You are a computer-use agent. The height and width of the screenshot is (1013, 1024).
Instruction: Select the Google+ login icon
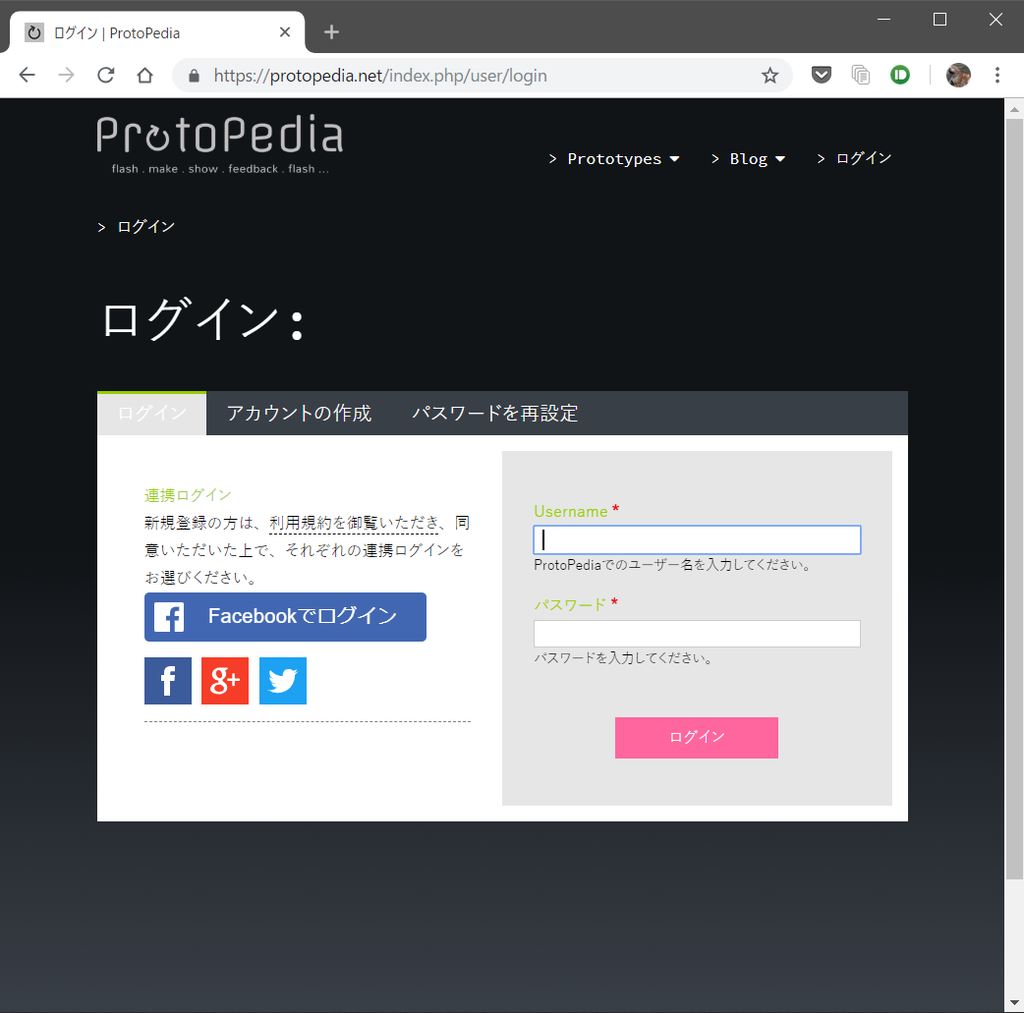pos(225,680)
